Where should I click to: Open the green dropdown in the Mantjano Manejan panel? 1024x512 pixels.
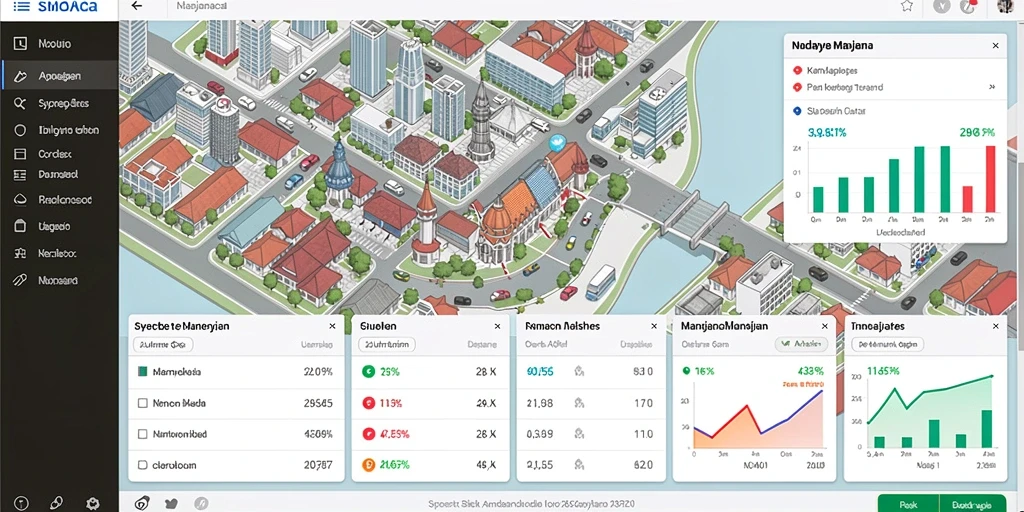(x=801, y=344)
